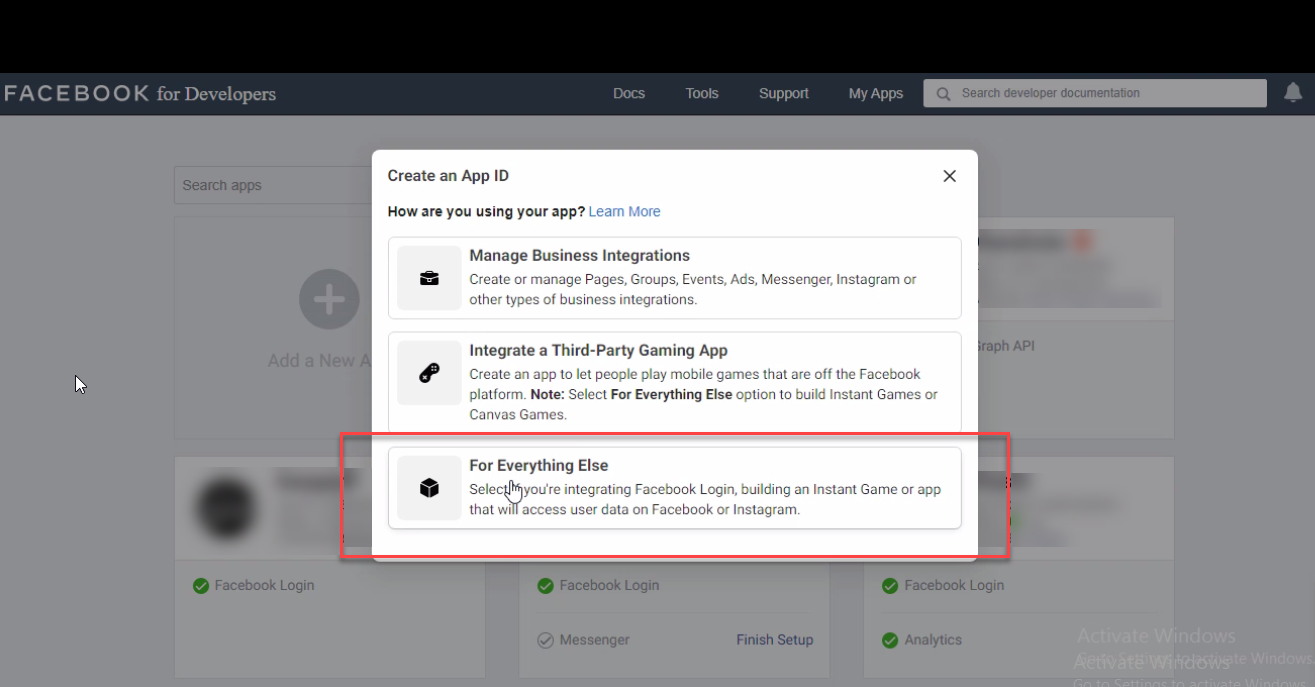Click the grey check icon beside Messenger

coord(545,640)
